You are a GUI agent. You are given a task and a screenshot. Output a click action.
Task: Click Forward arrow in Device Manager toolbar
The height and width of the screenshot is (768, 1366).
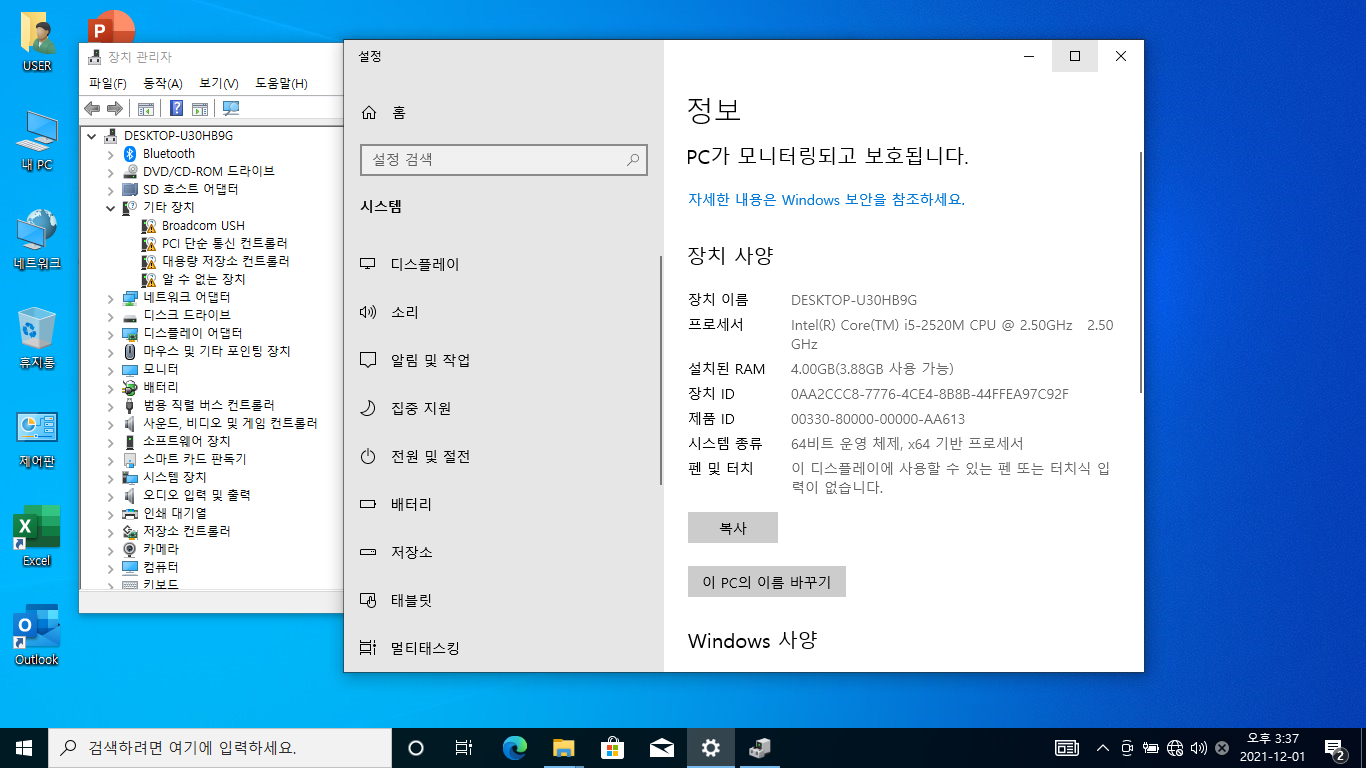[x=115, y=108]
